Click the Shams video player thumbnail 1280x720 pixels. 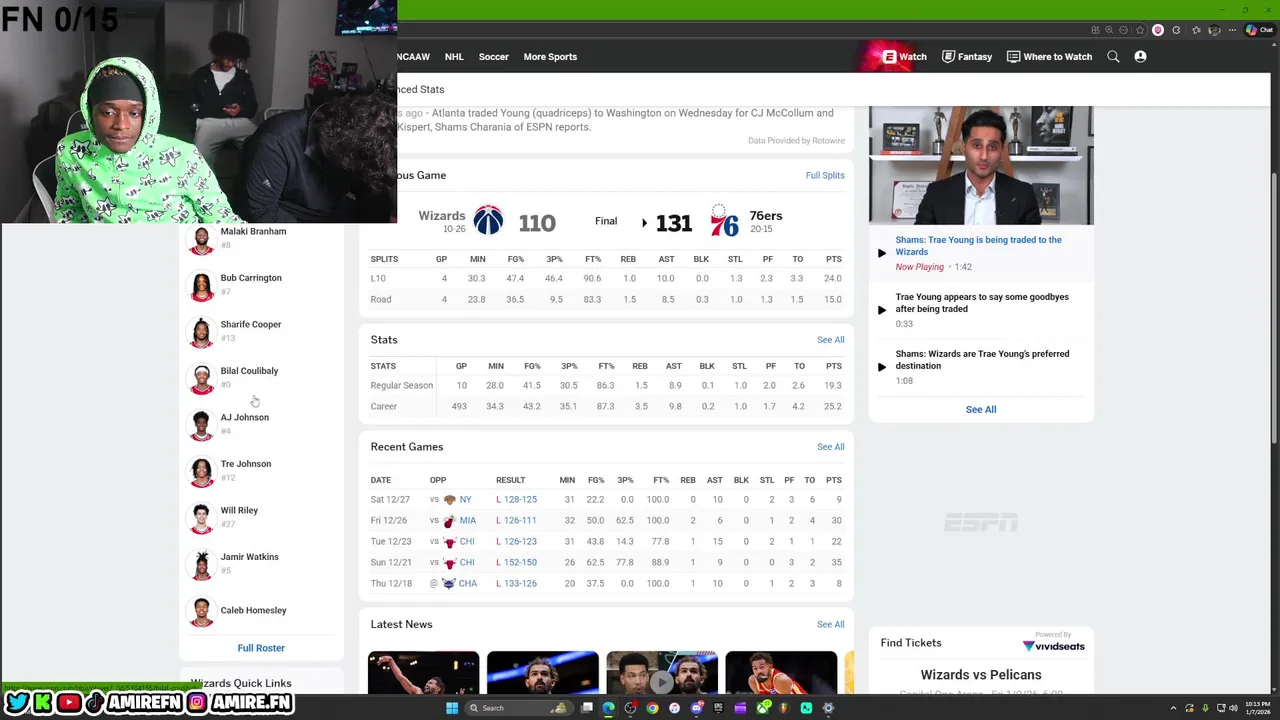point(981,165)
